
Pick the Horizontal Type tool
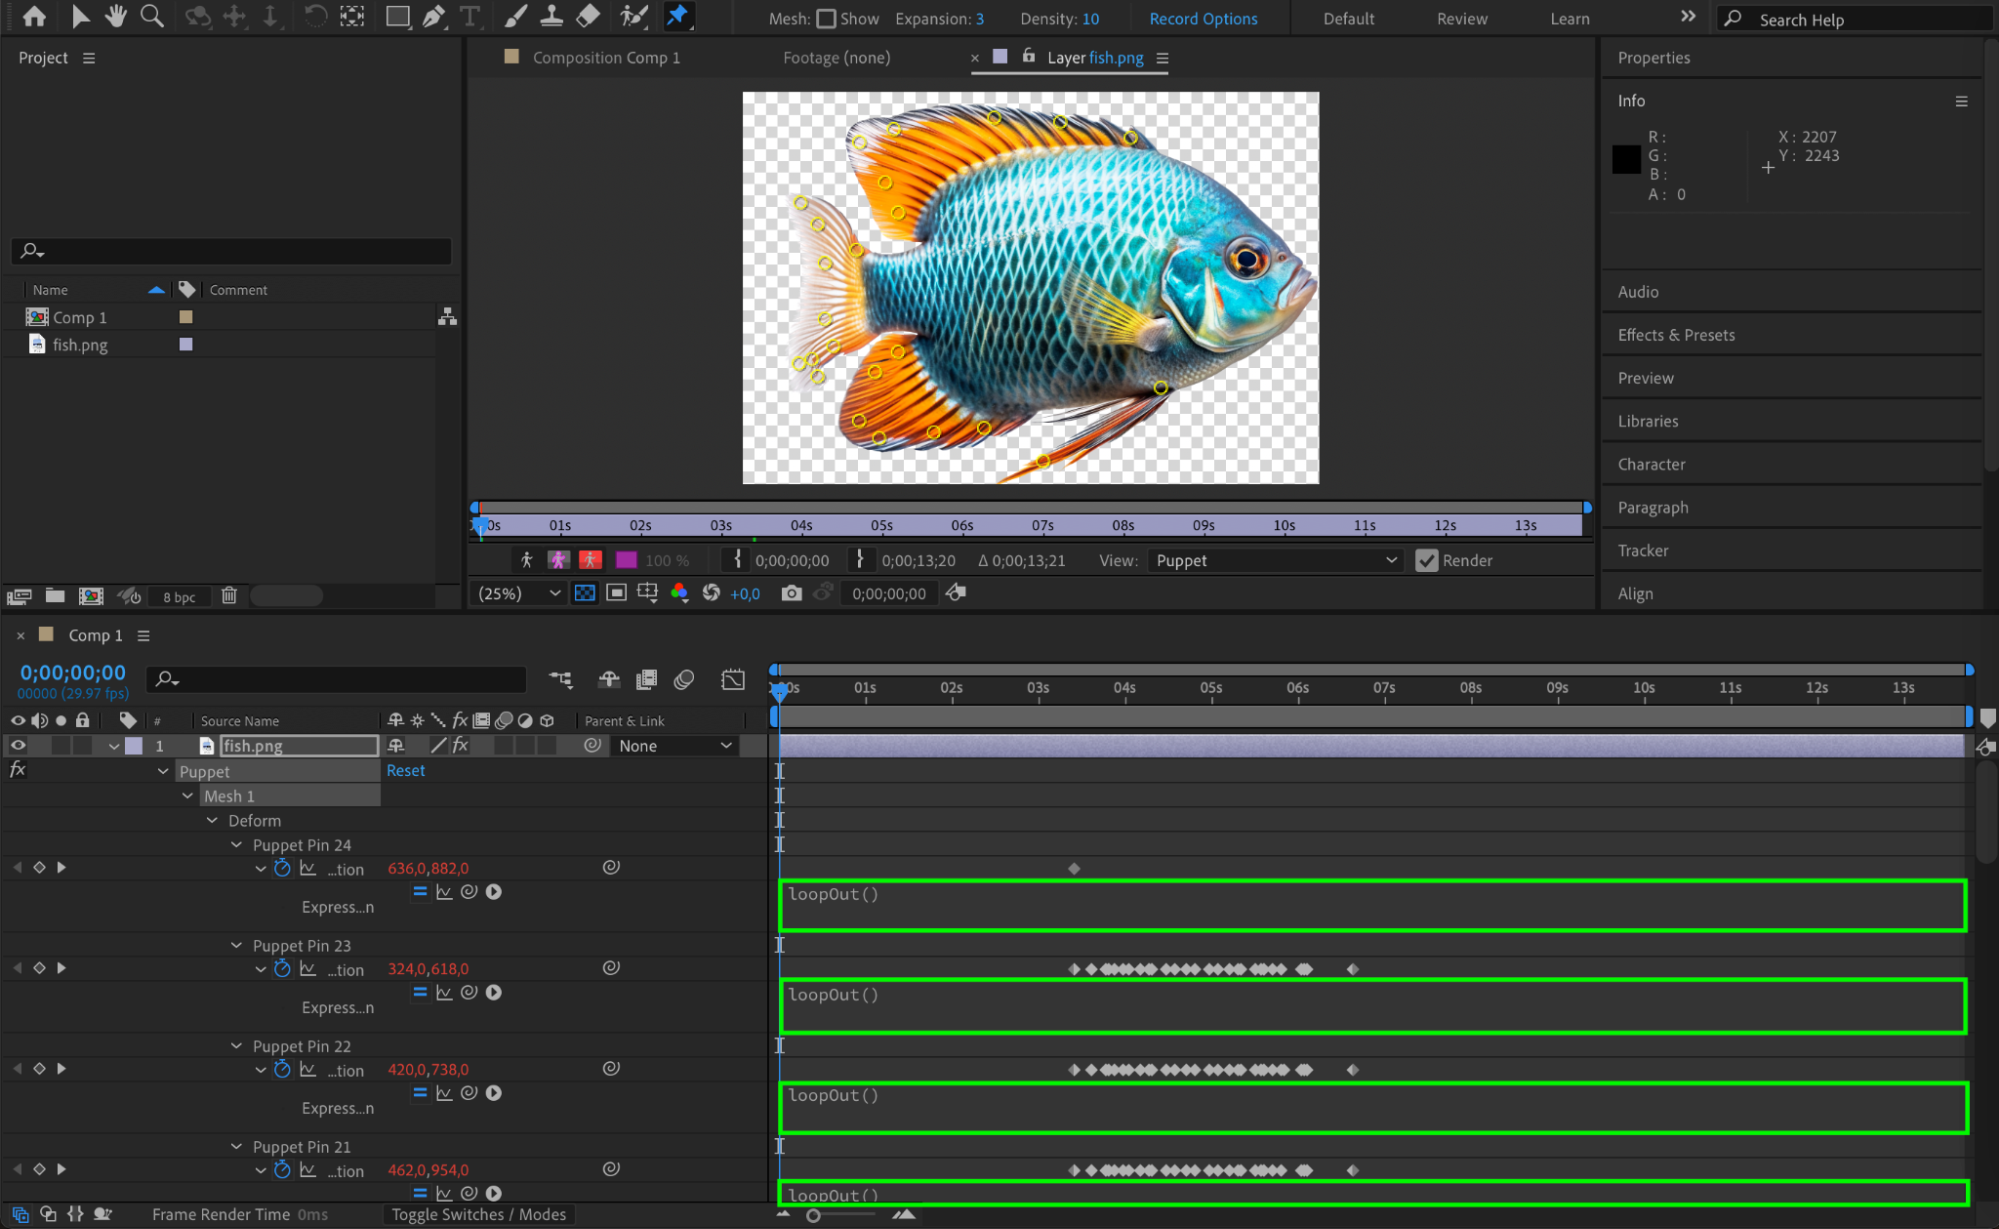point(469,16)
